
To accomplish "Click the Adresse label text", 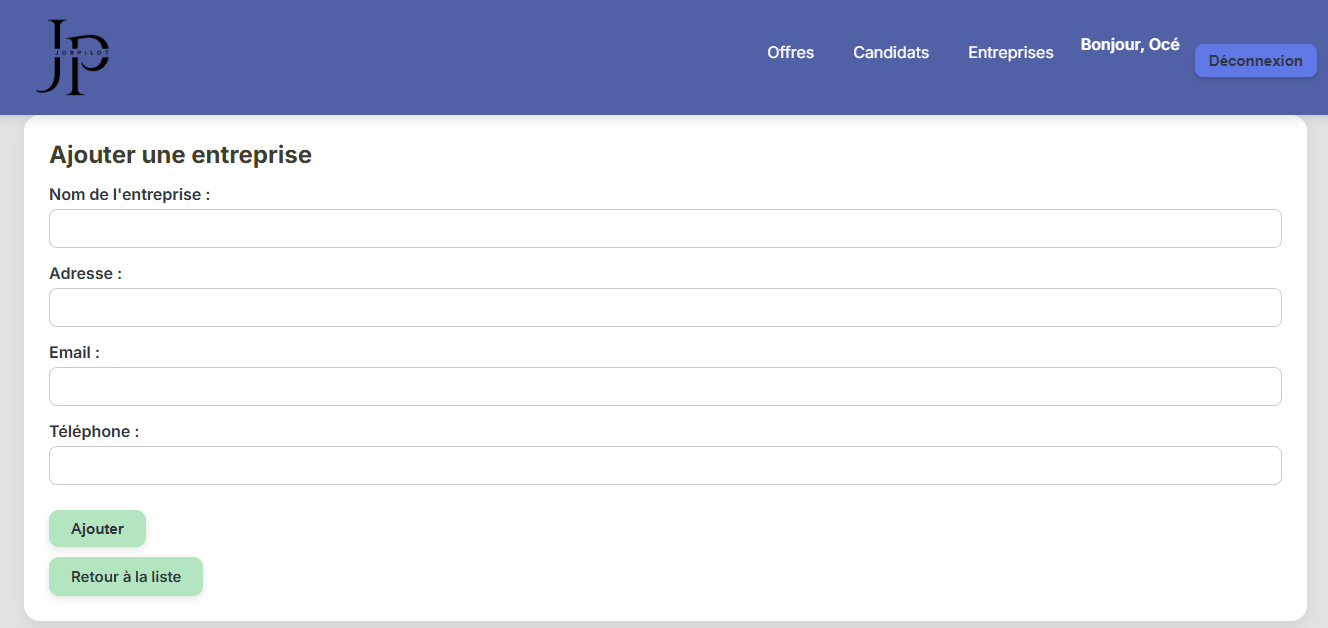I will (x=85, y=274).
